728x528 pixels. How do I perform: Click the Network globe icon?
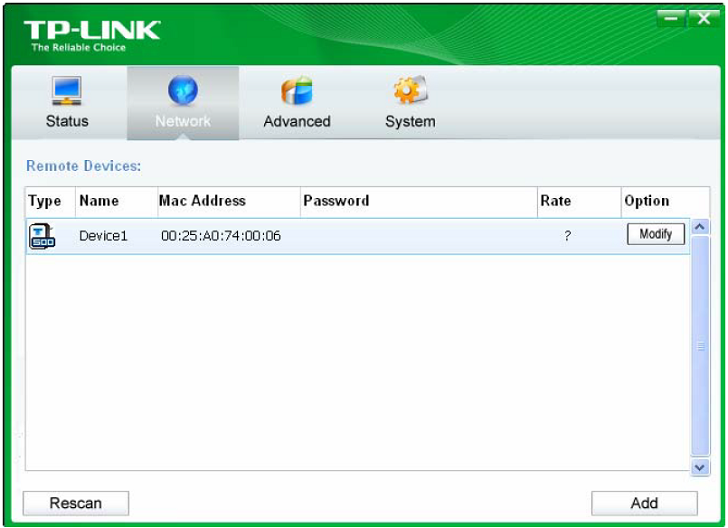pyautogui.click(x=183, y=91)
